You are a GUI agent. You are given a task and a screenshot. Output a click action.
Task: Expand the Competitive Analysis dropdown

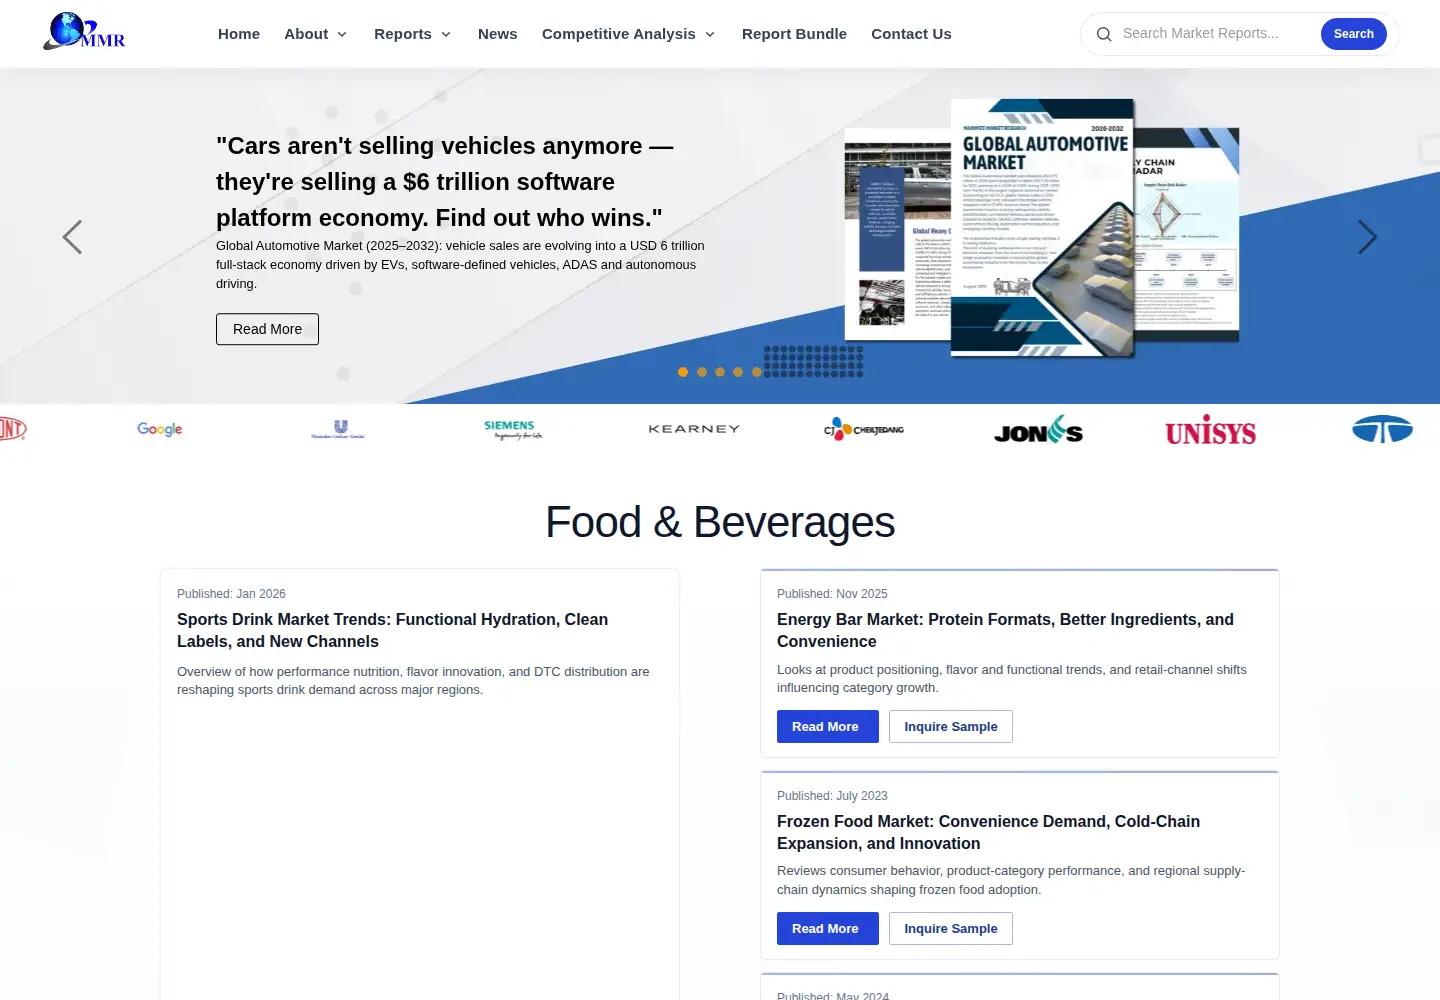pyautogui.click(x=629, y=34)
